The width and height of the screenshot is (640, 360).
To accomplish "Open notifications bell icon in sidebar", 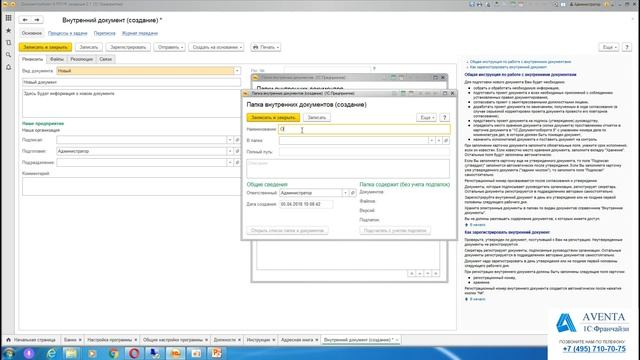I will tap(8, 67).
